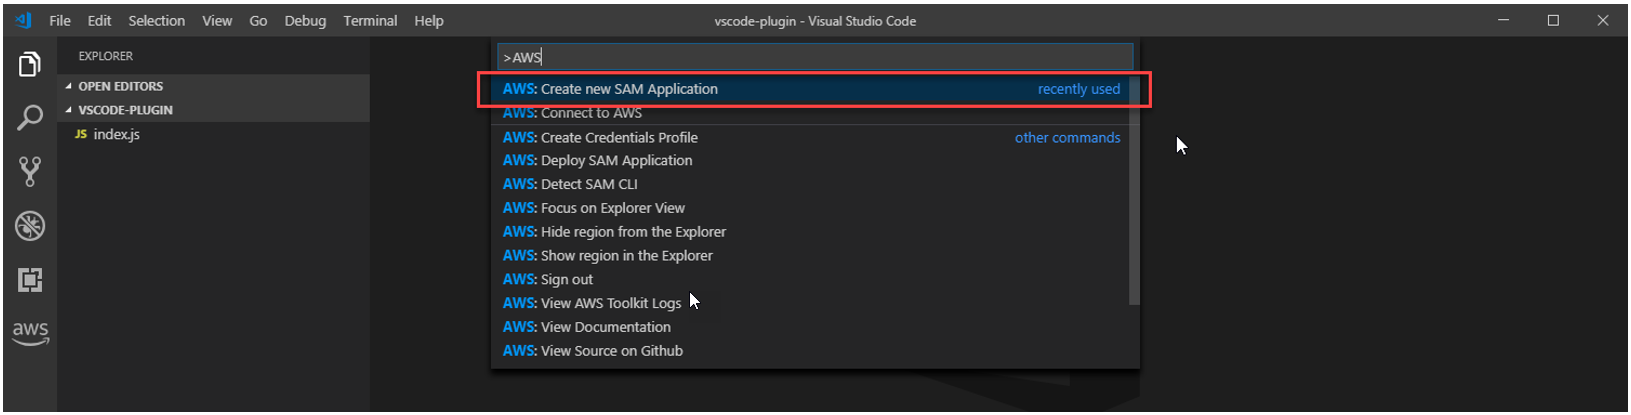The height and width of the screenshot is (415, 1631).
Task: Select AWS: View Source on Github
Action: pos(611,351)
